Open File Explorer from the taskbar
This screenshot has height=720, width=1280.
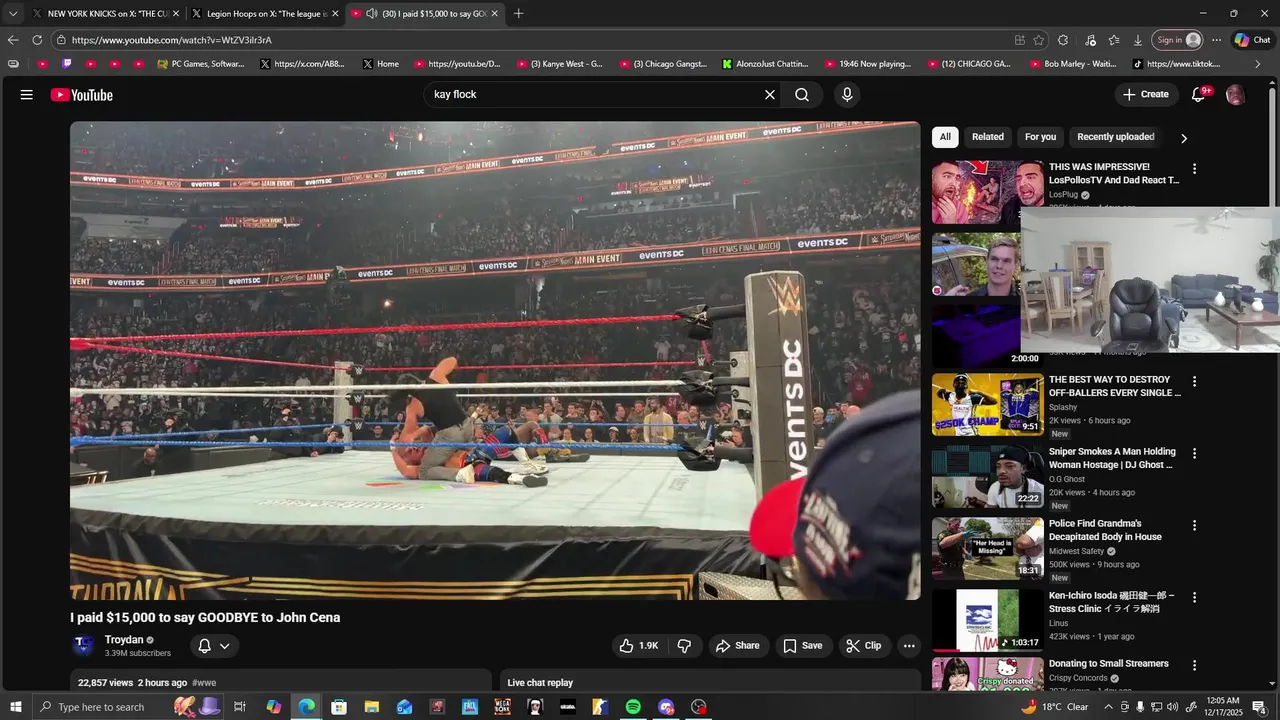(x=371, y=707)
